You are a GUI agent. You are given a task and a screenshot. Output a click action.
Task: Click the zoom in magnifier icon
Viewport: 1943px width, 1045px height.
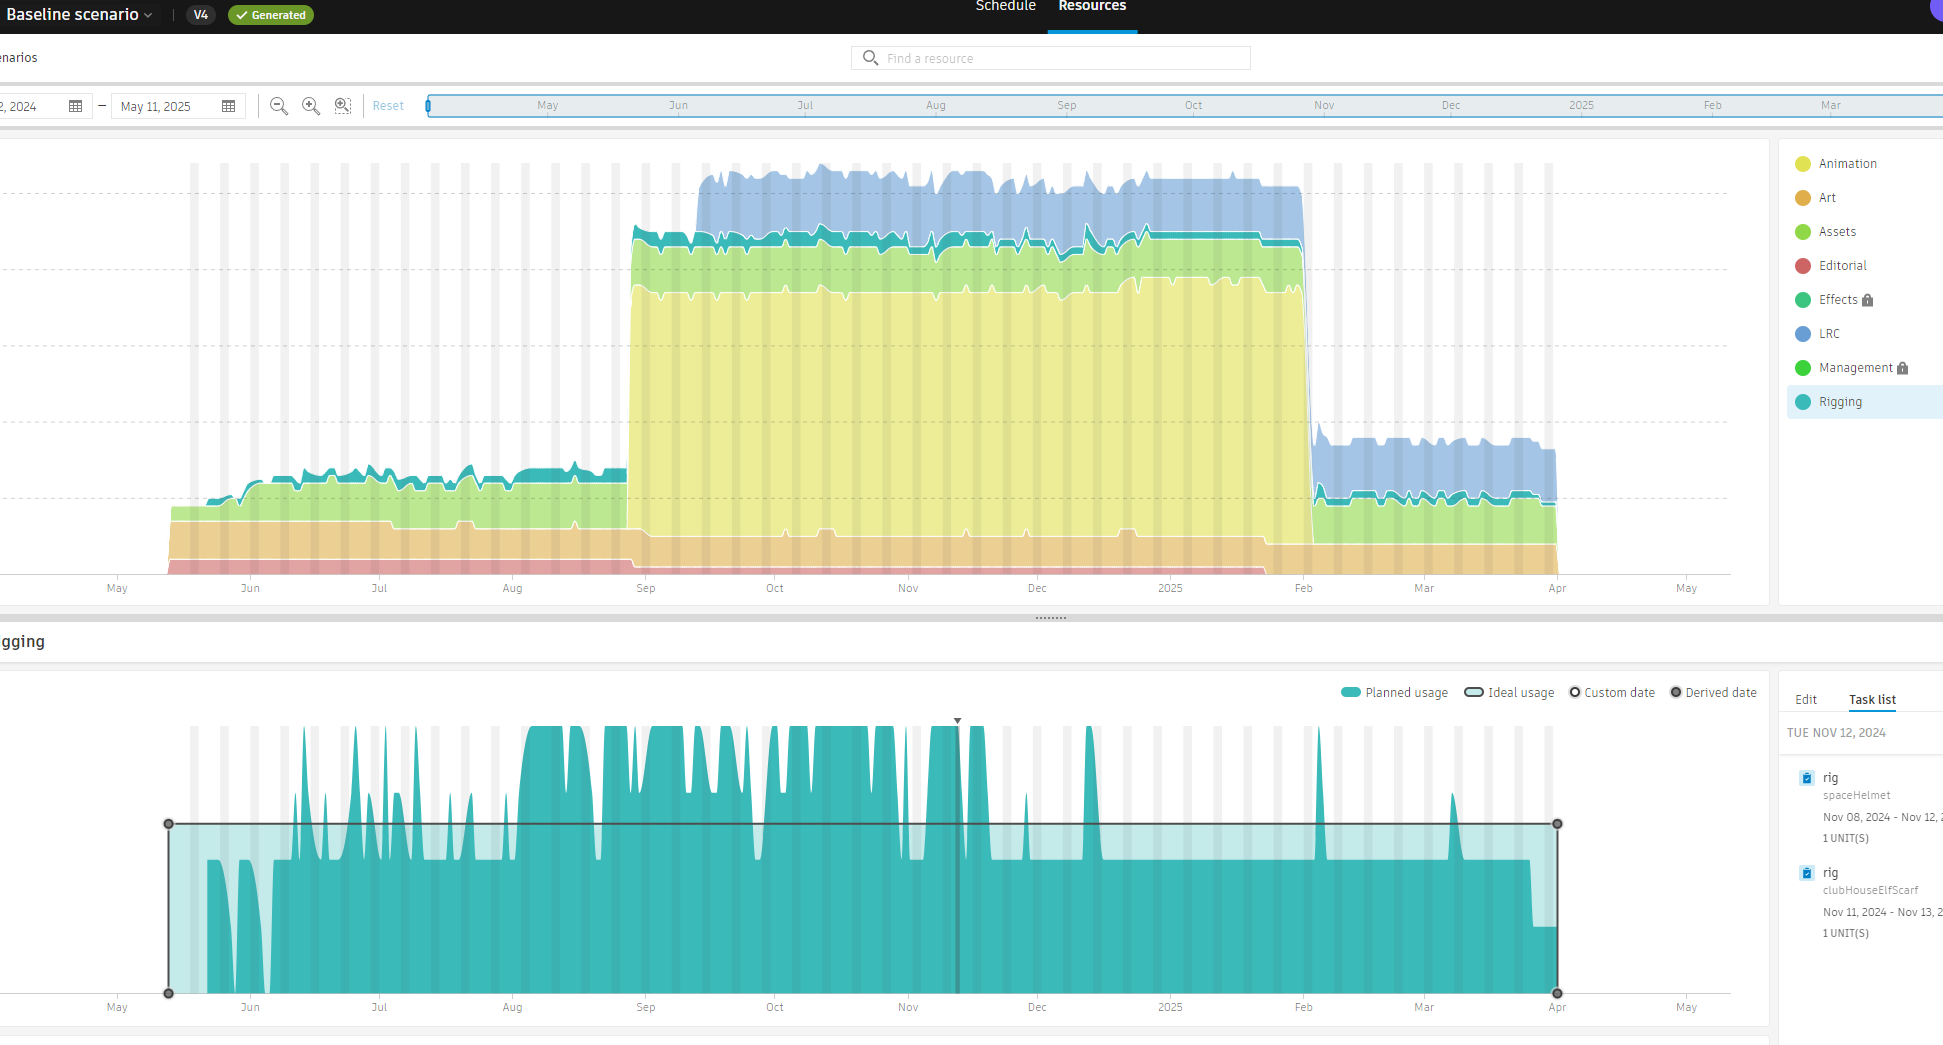311,106
